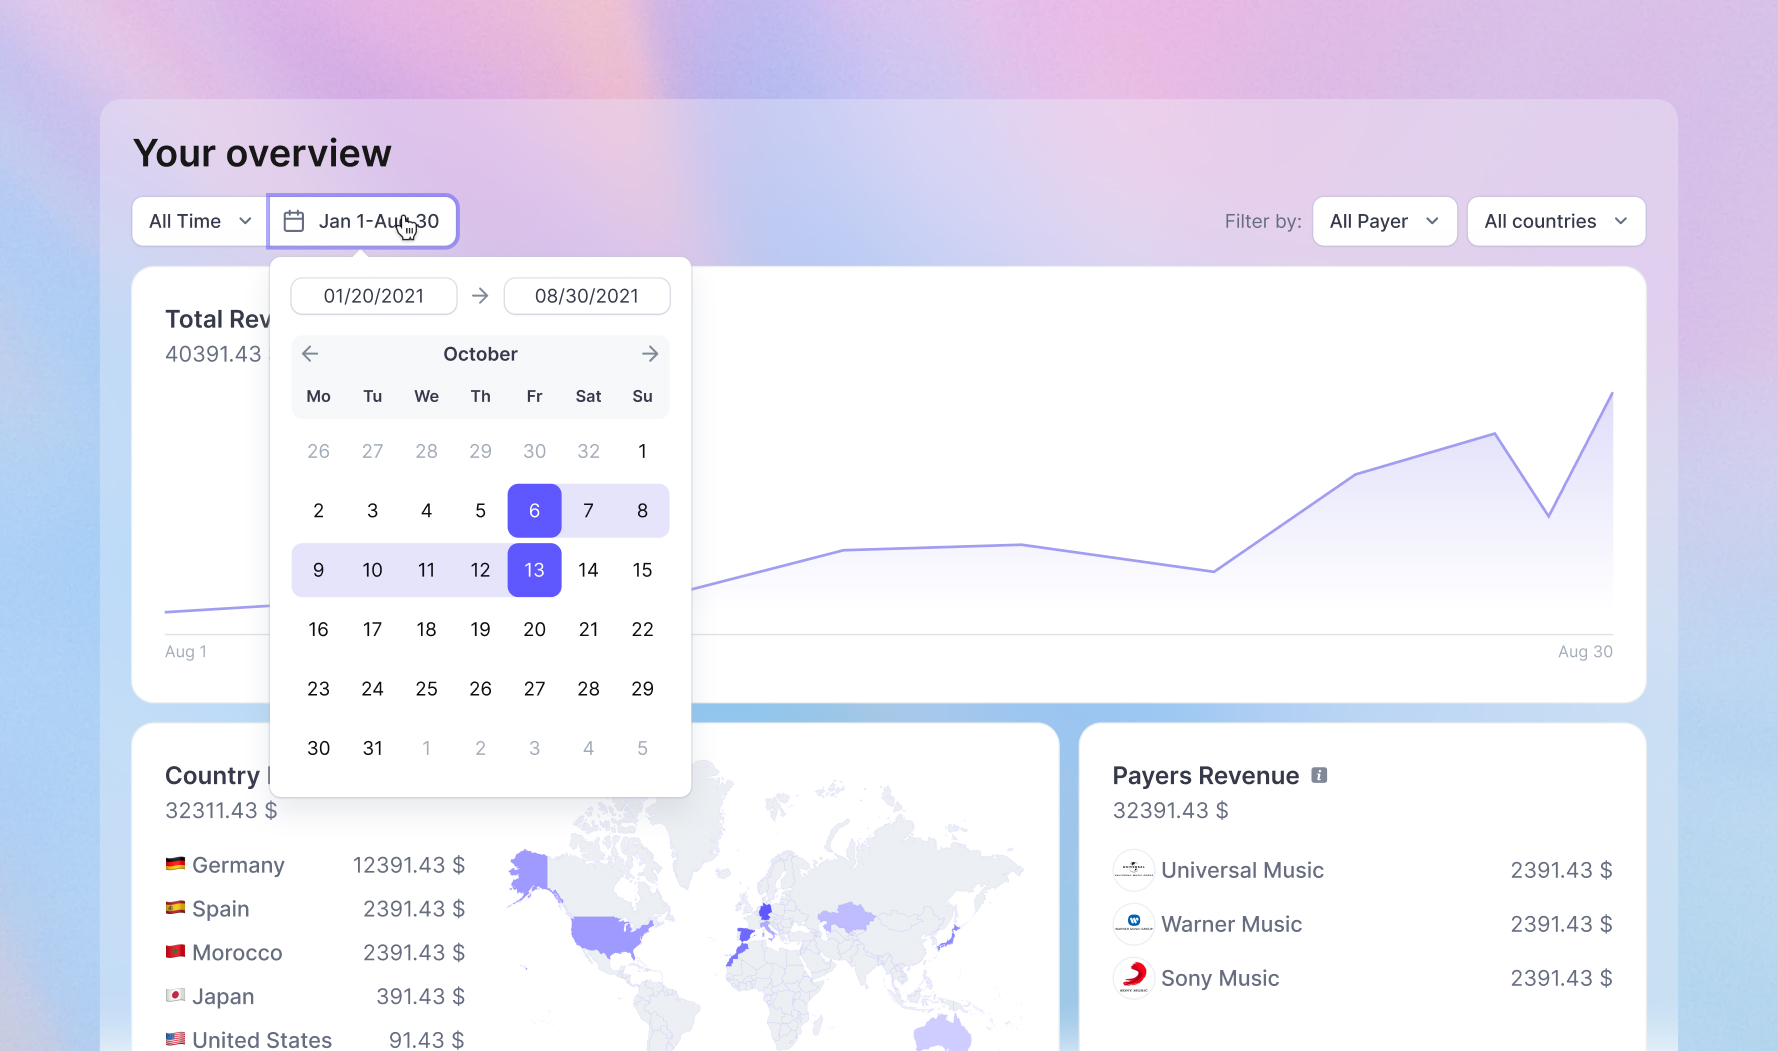
Task: Click the calendar icon in the date range selector
Action: tap(293, 221)
